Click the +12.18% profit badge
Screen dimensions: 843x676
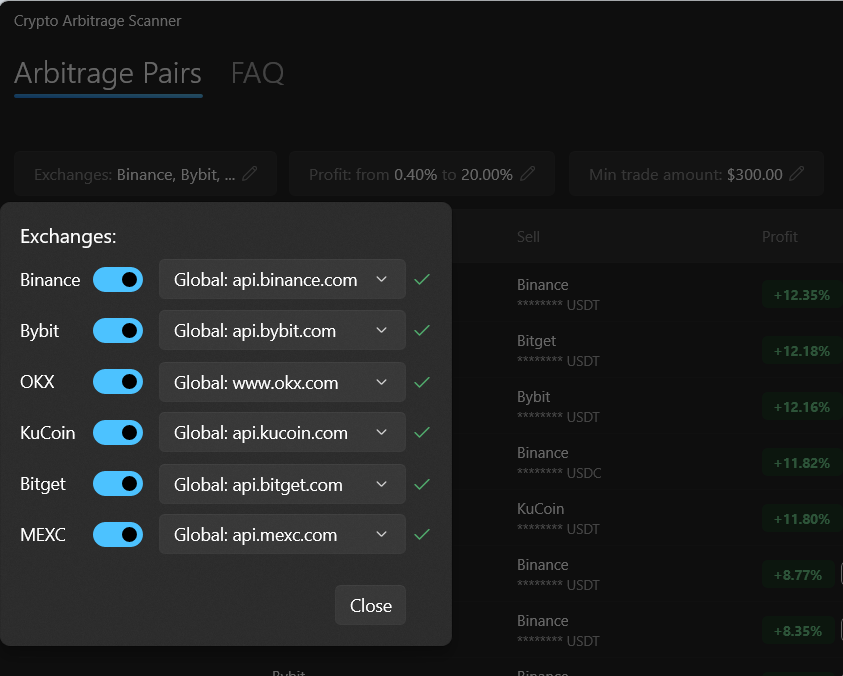pyautogui.click(x=802, y=351)
